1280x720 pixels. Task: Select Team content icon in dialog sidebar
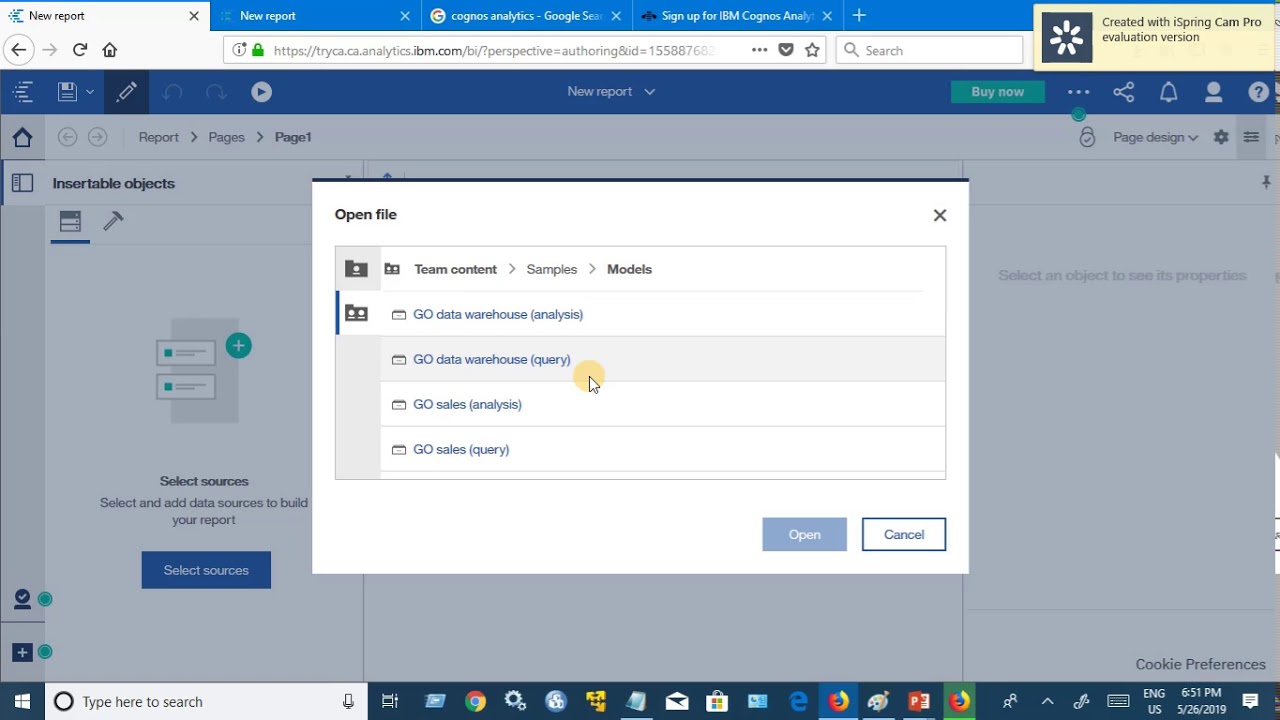coord(356,314)
